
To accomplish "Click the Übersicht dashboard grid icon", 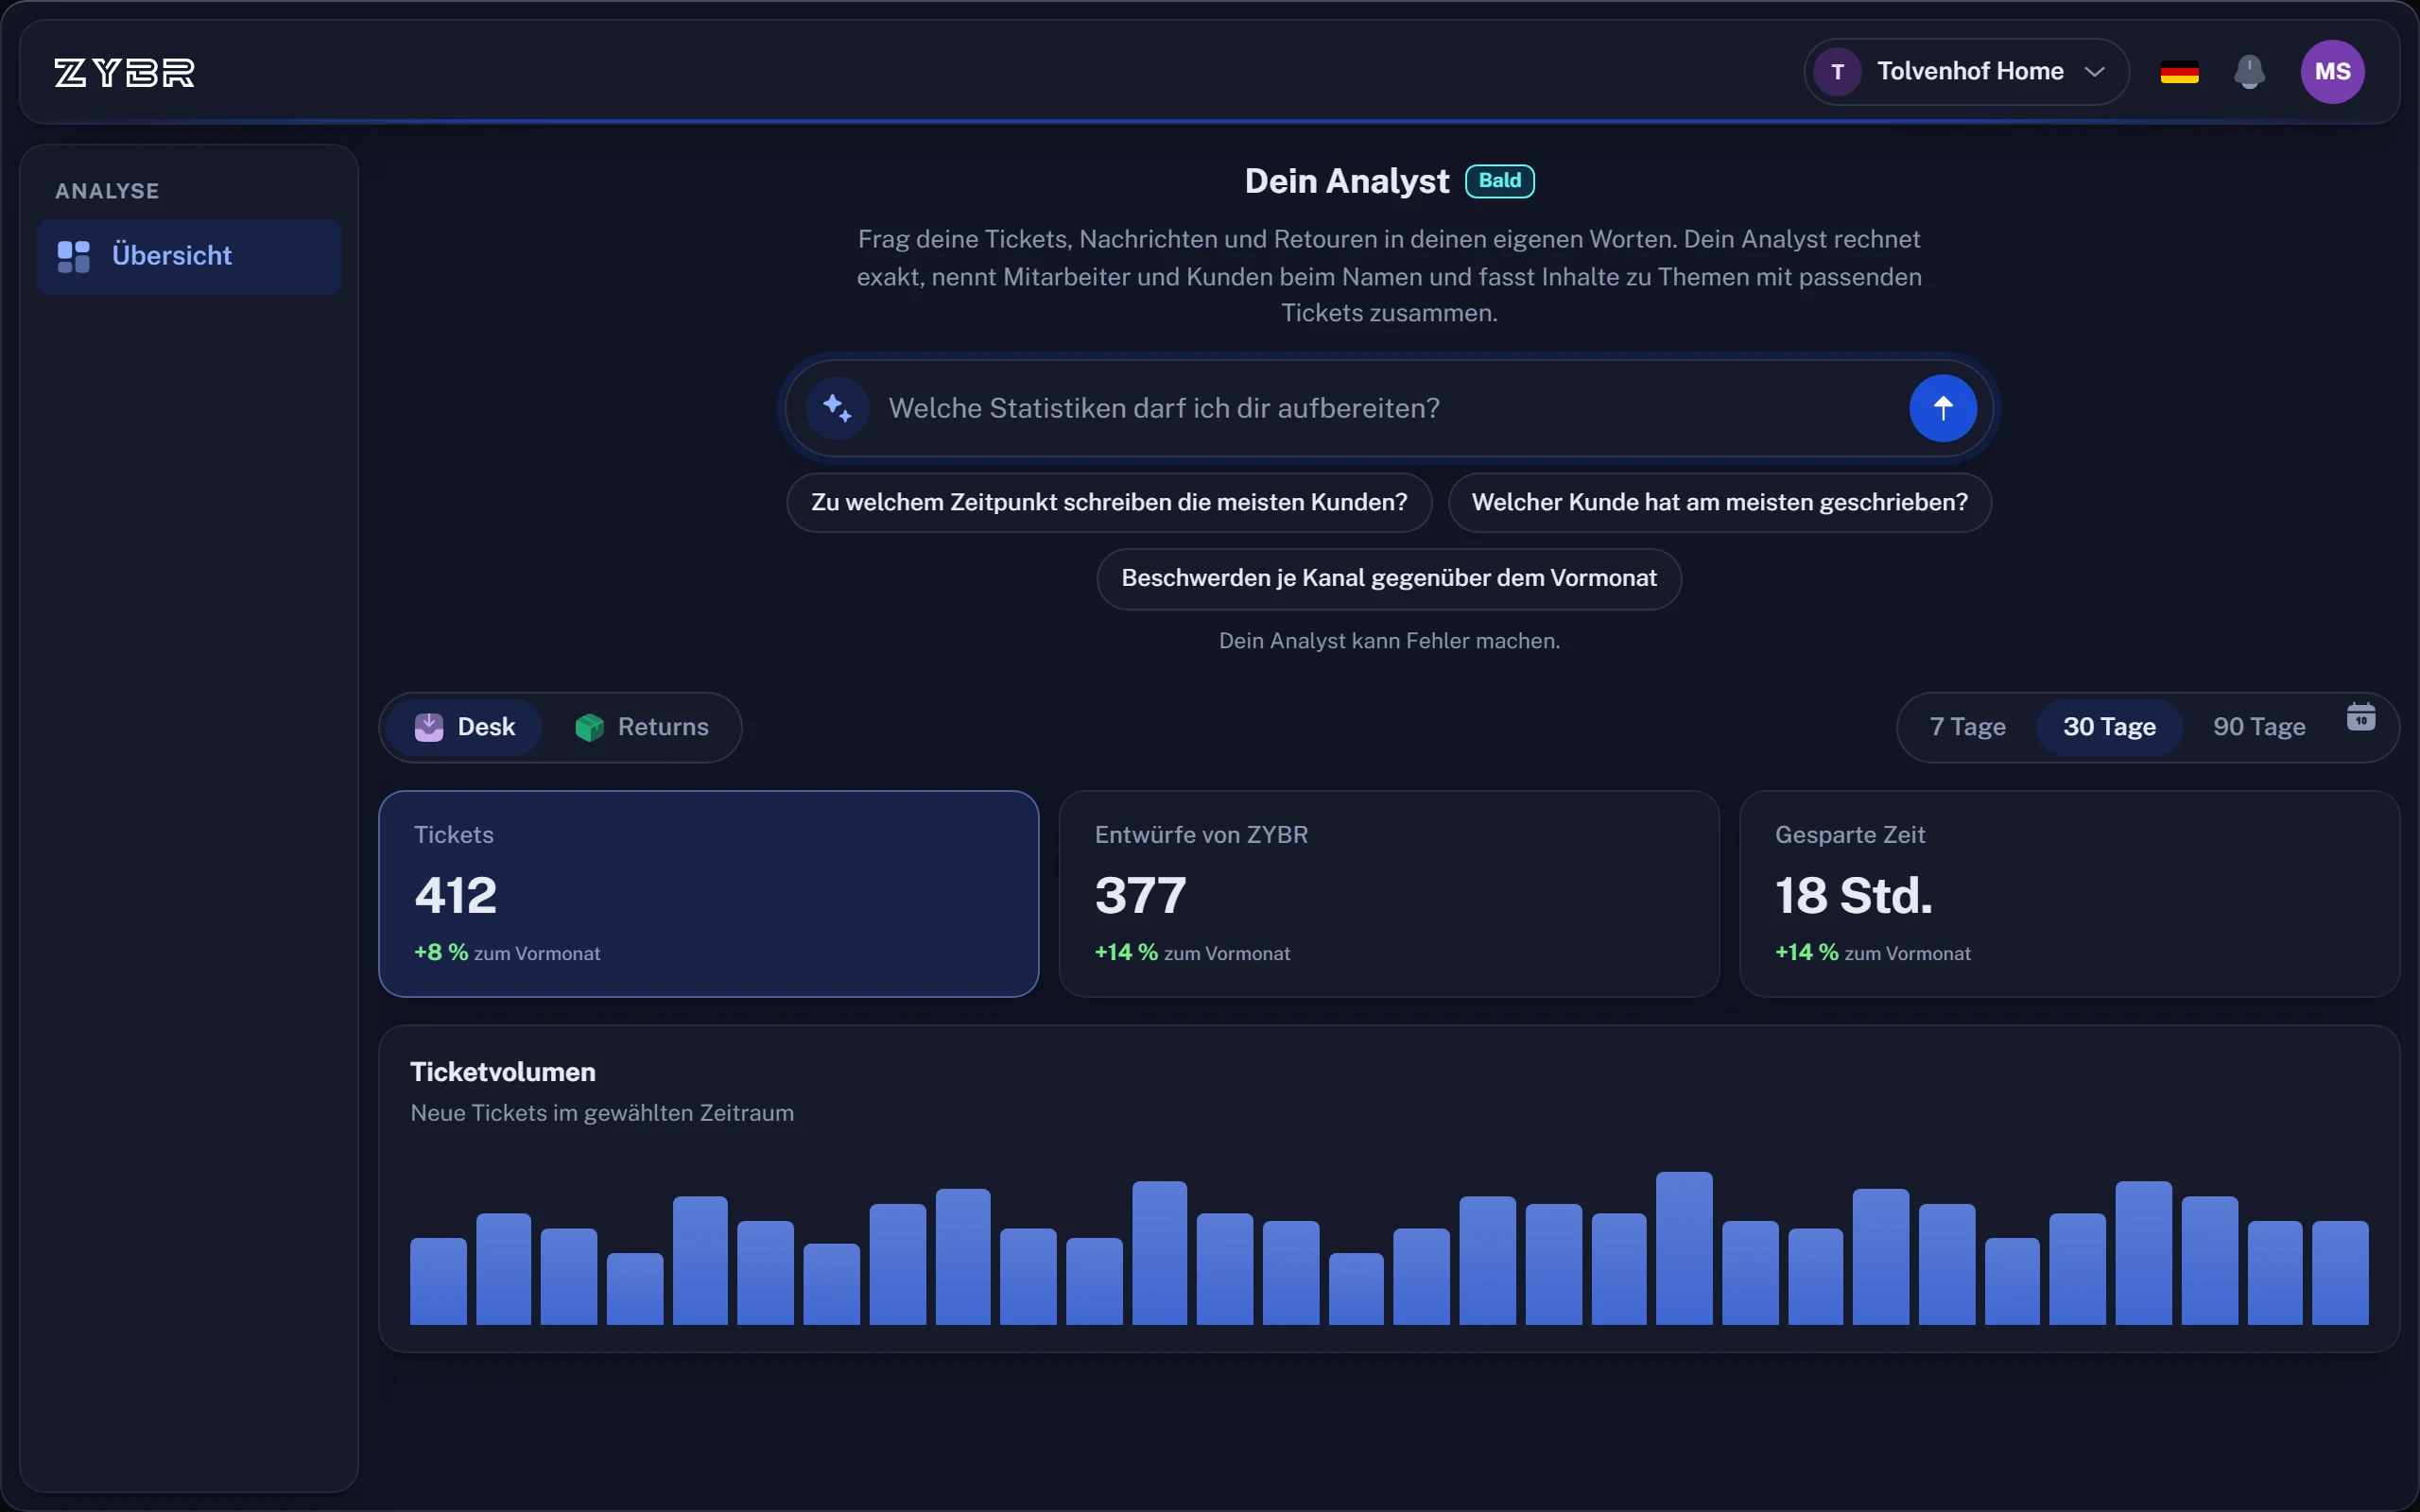I will coord(74,256).
